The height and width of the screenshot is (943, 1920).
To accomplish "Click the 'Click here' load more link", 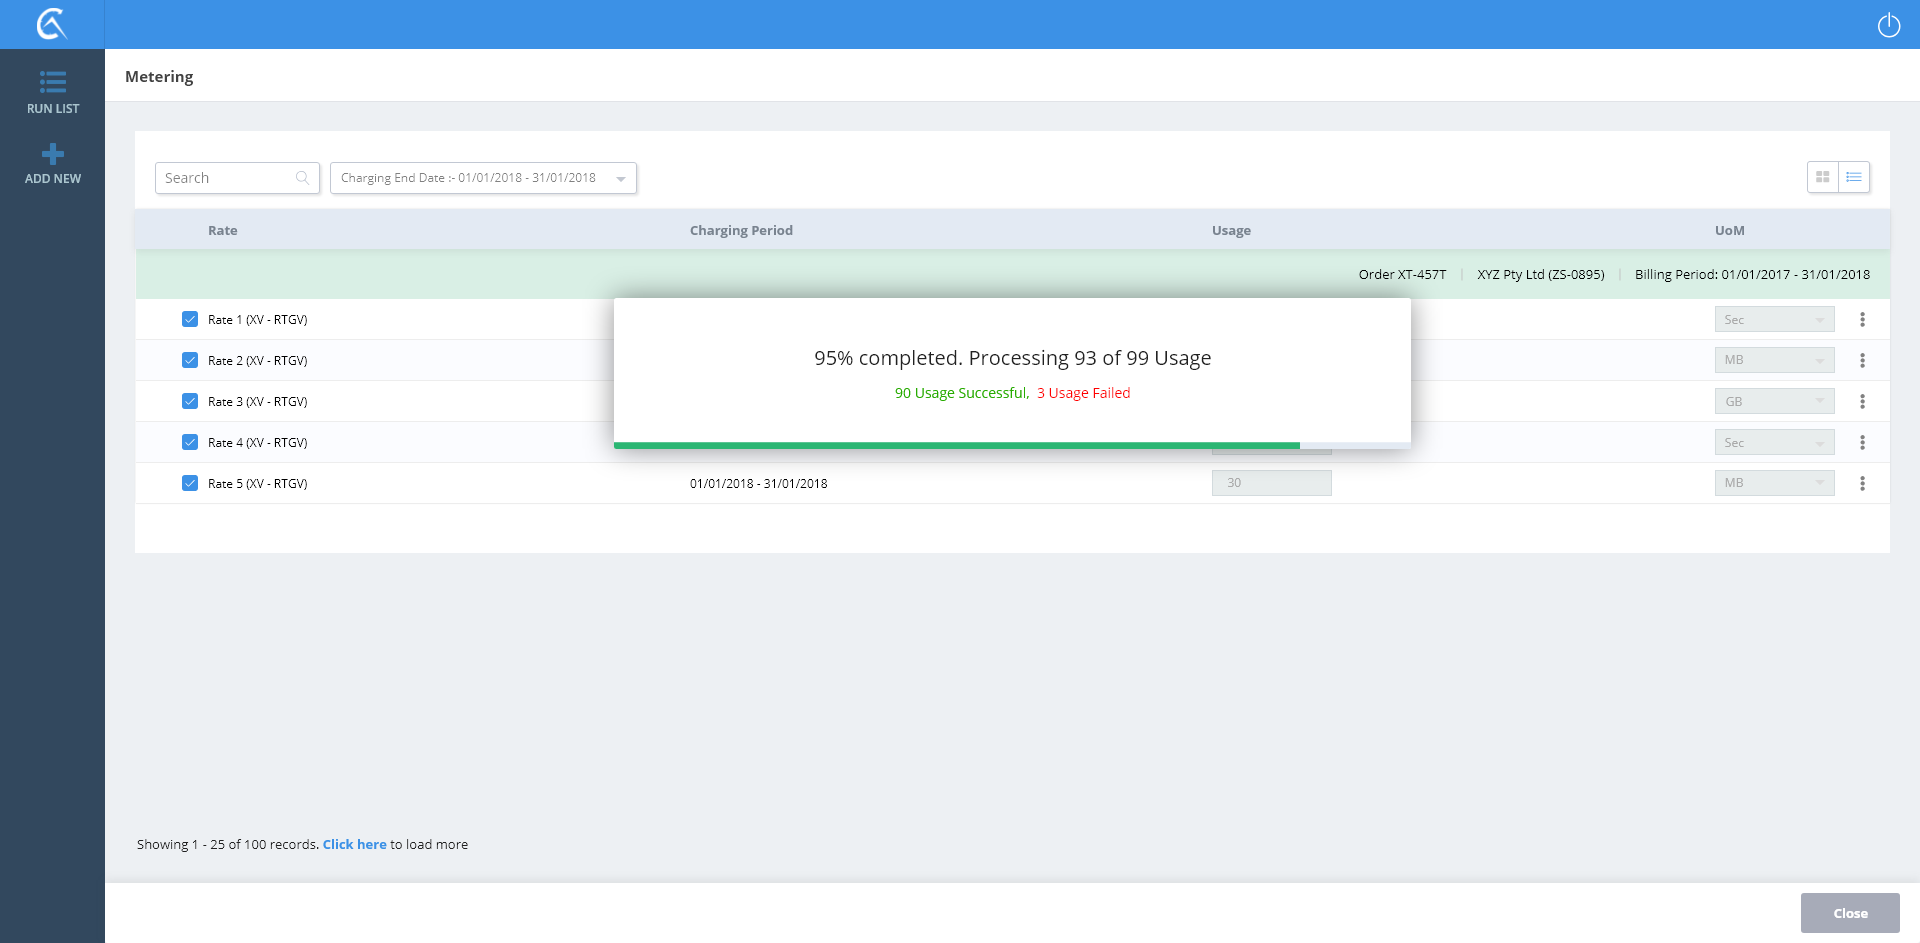I will tap(354, 845).
